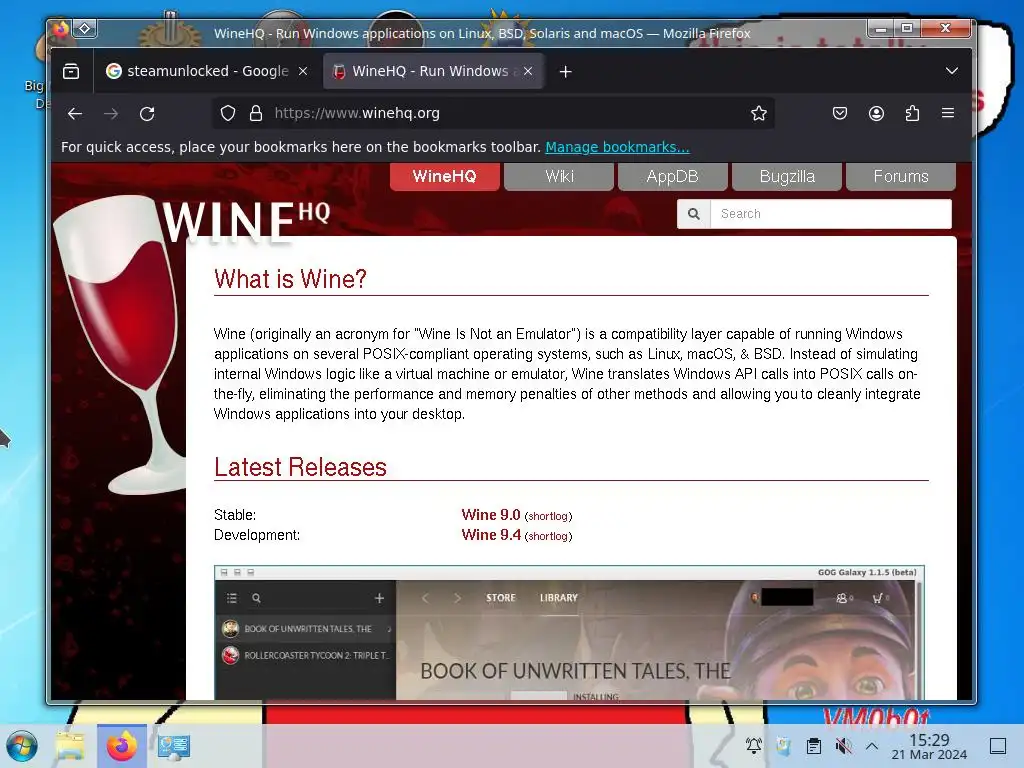Open the notifications bell tray icon
Image resolution: width=1024 pixels, height=768 pixels.
(x=754, y=746)
